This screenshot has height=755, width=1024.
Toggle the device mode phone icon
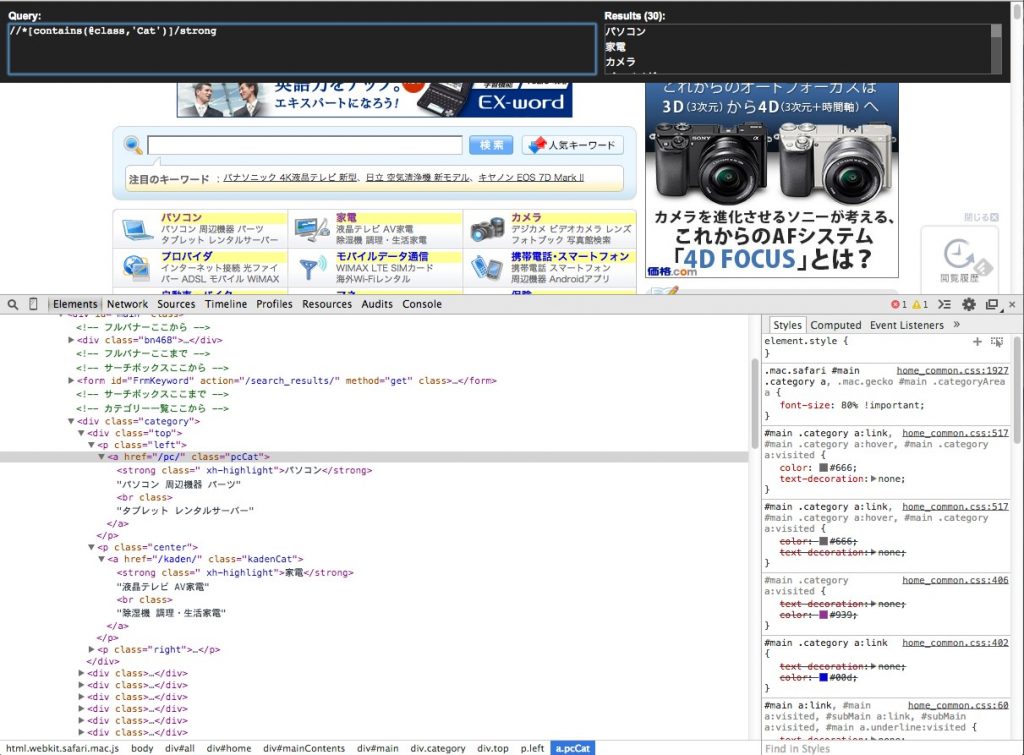click(x=33, y=304)
